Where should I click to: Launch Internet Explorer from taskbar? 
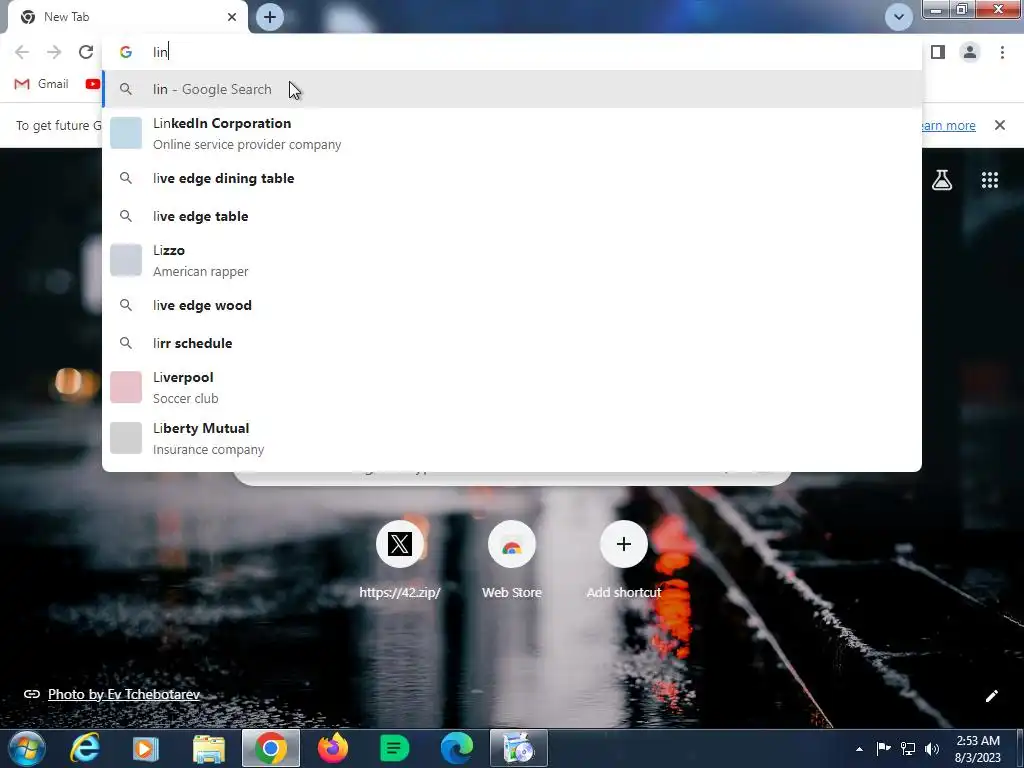(x=86, y=748)
